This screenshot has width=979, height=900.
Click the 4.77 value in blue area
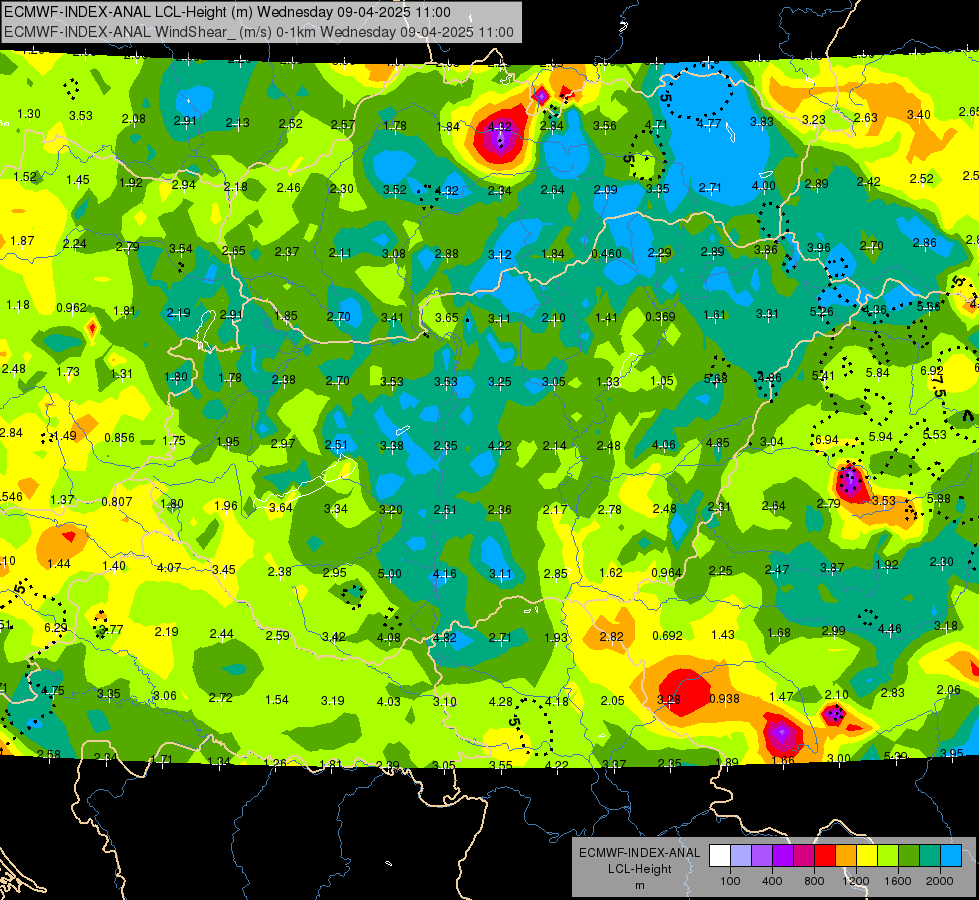click(710, 124)
